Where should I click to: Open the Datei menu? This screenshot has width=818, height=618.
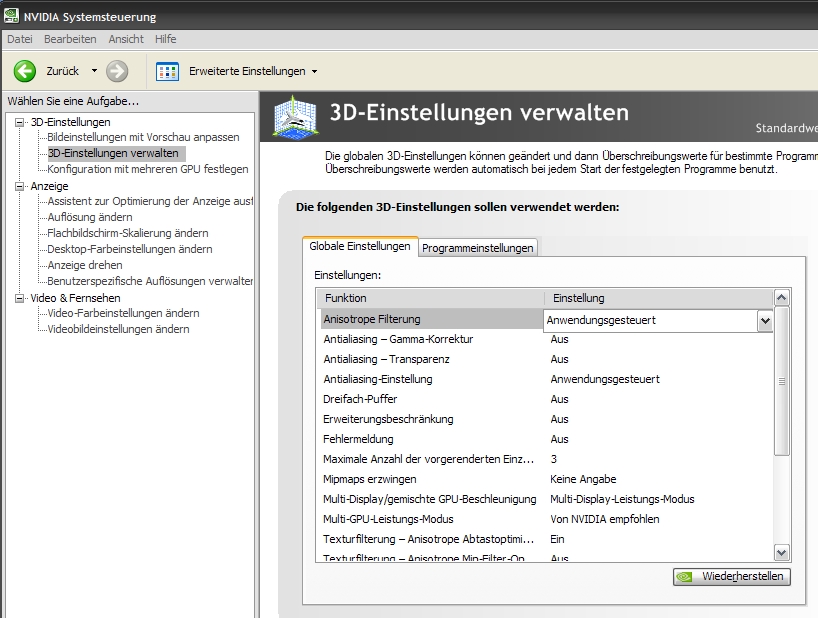20,39
